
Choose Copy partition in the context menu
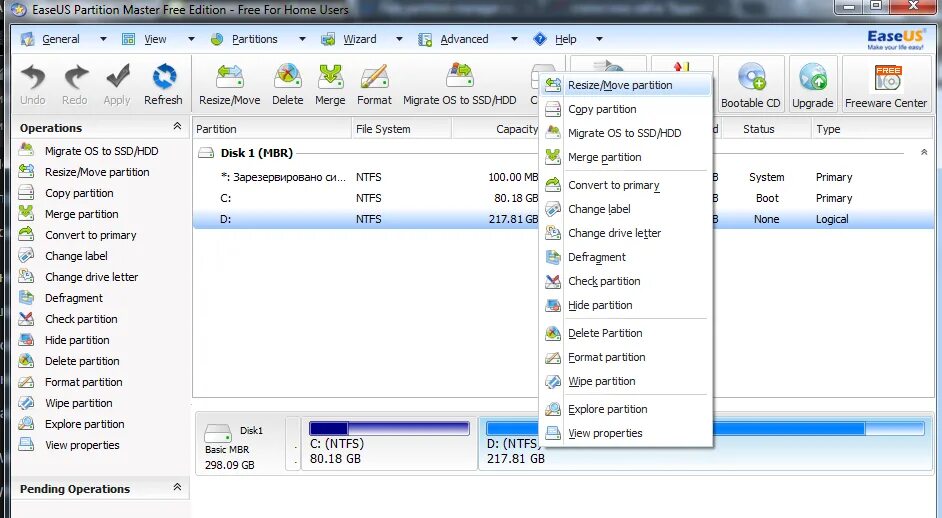[x=626, y=109]
